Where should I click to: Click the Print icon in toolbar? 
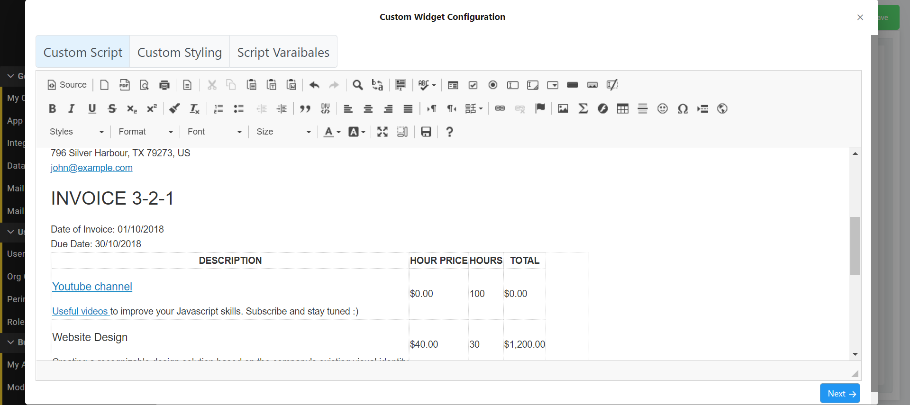(164, 85)
